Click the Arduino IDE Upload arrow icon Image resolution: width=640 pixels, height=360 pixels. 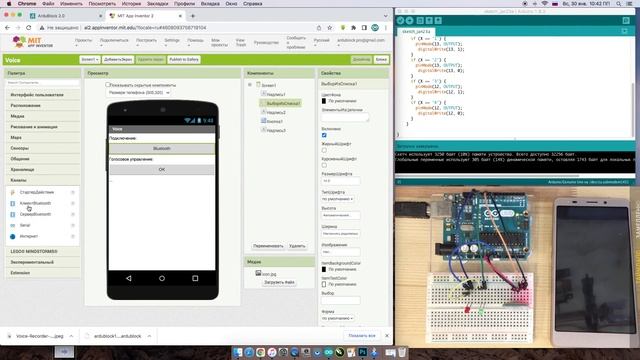tap(409, 20)
